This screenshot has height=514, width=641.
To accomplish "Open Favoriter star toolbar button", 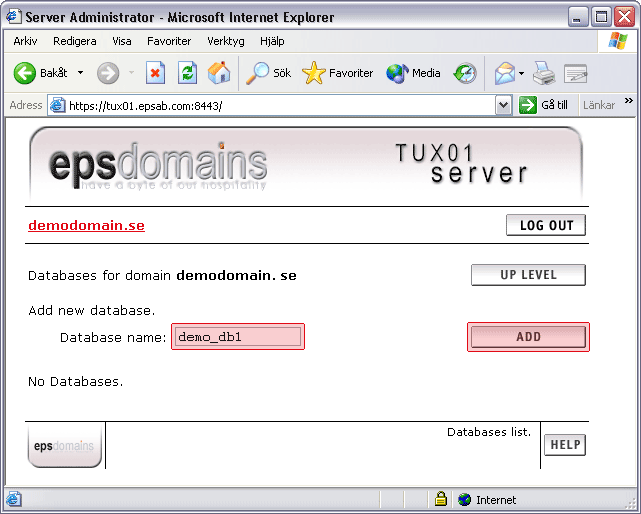I will tap(338, 73).
